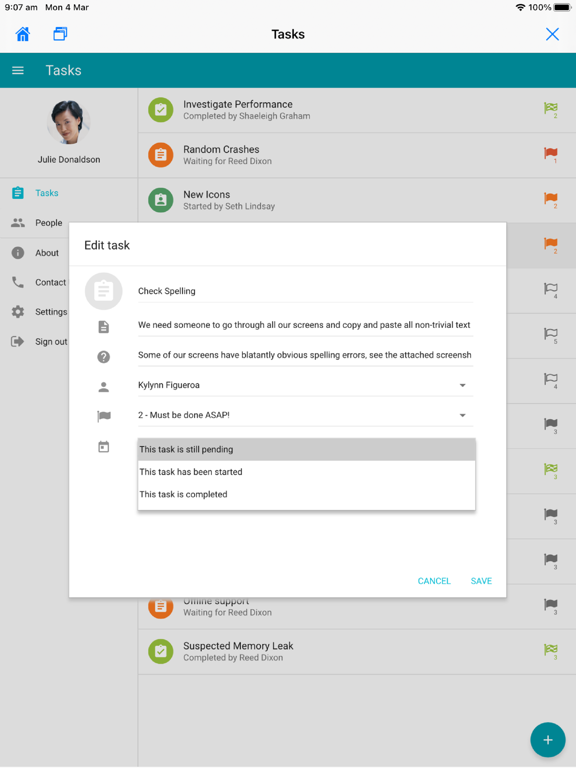Open the New Icons task

pyautogui.click(x=357, y=200)
